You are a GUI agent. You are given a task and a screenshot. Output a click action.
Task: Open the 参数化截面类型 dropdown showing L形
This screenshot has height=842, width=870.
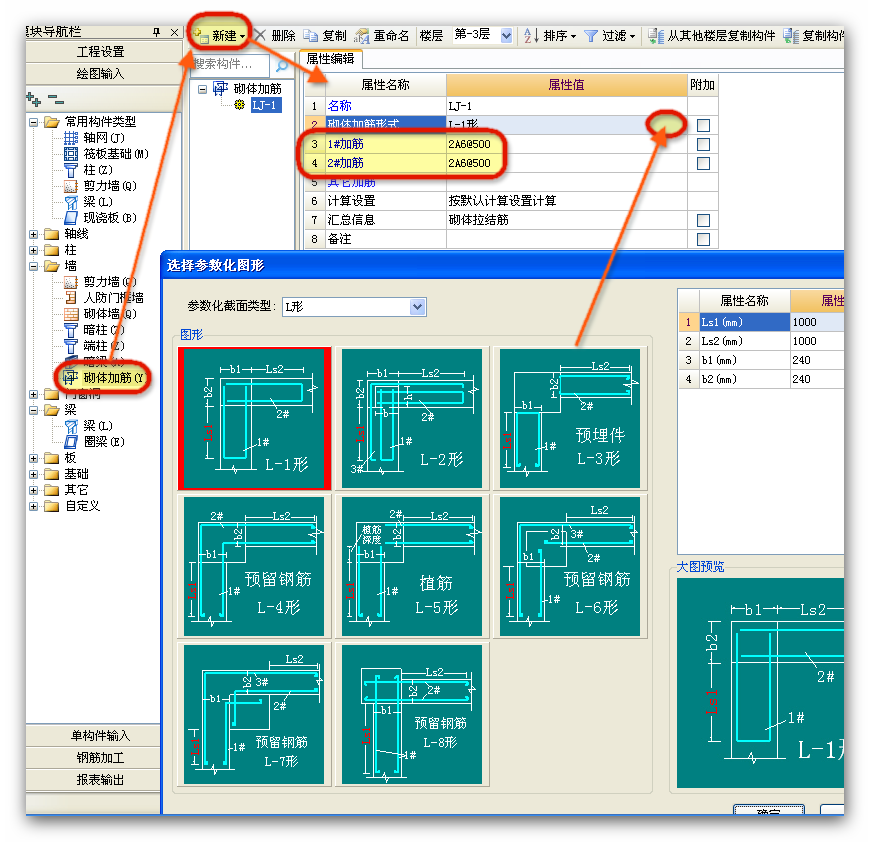(417, 307)
